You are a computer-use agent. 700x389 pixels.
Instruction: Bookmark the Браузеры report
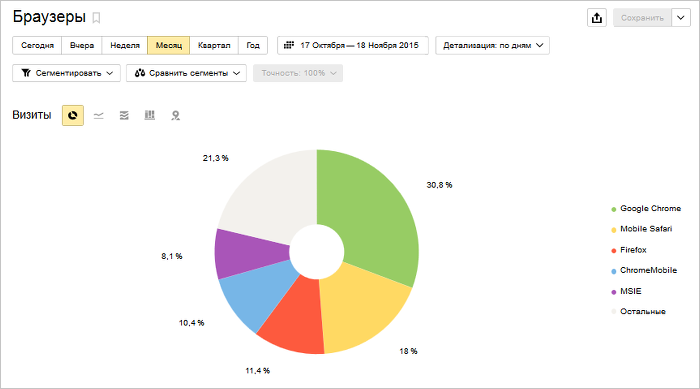(96, 18)
